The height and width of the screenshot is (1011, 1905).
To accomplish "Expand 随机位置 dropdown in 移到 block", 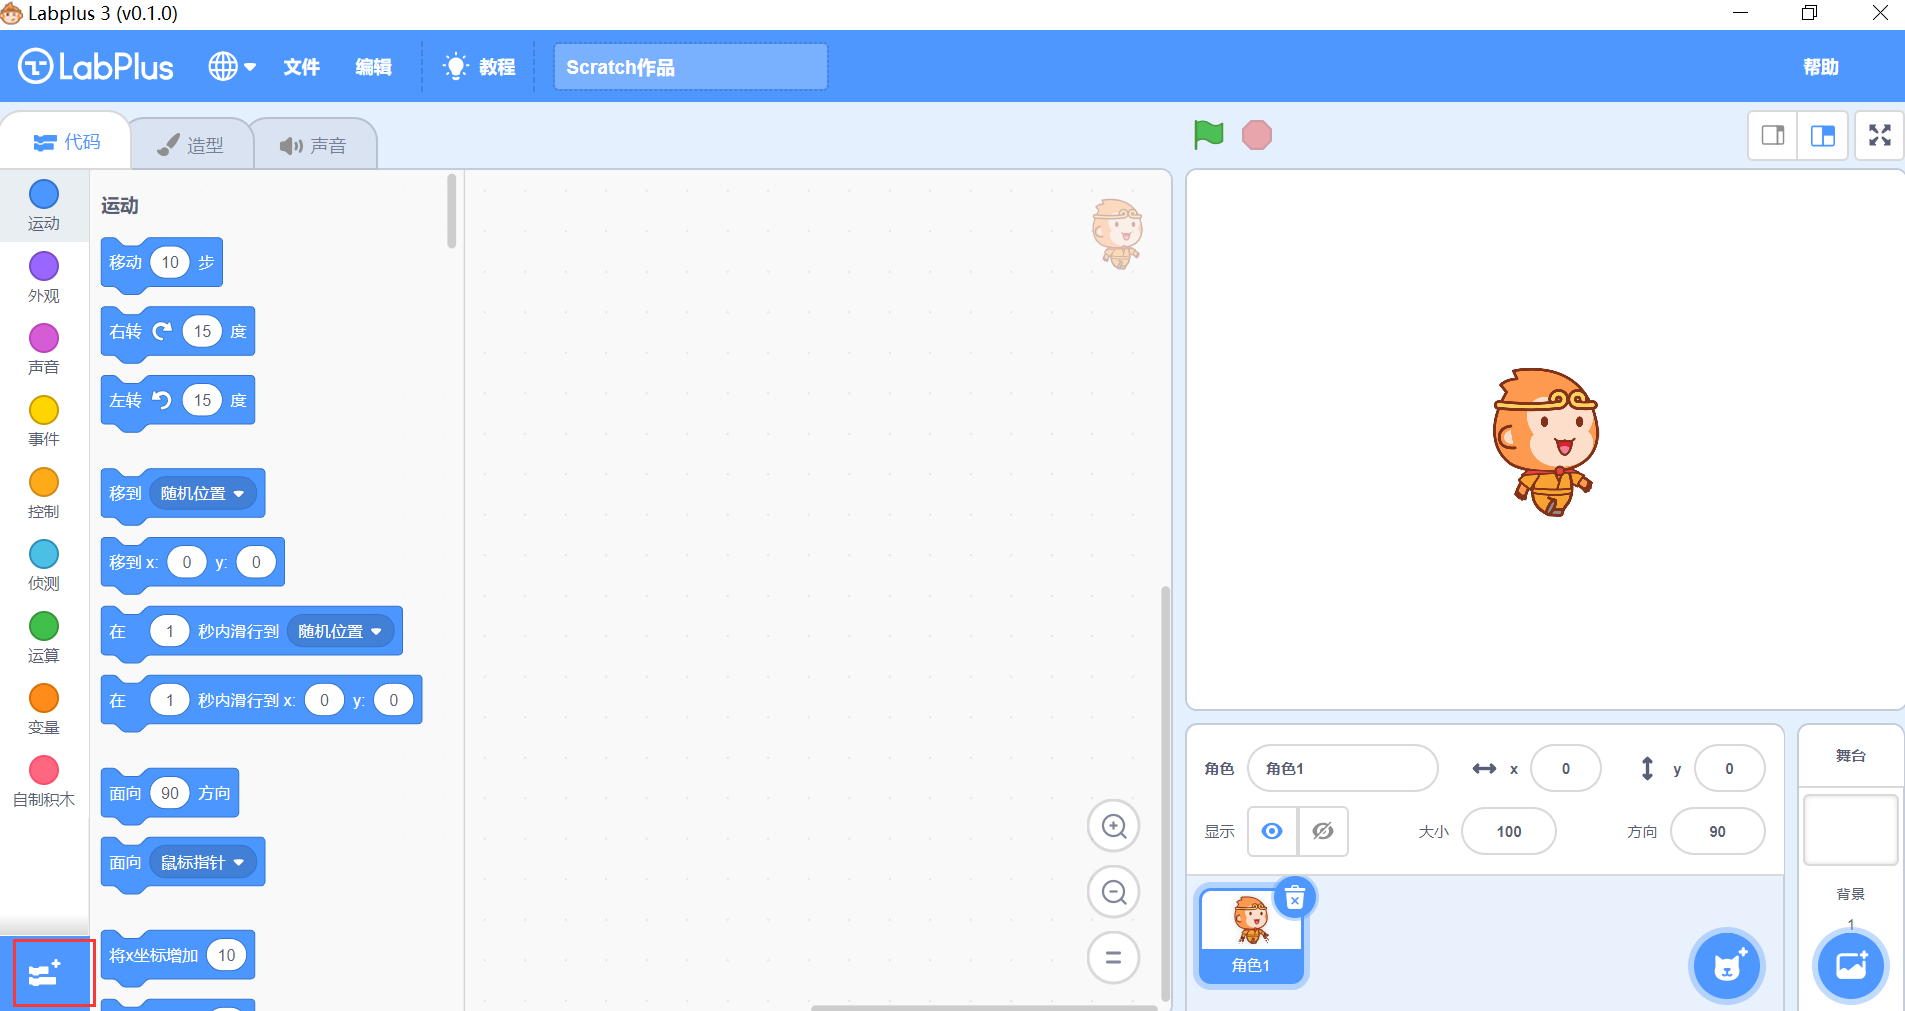I will coord(203,493).
